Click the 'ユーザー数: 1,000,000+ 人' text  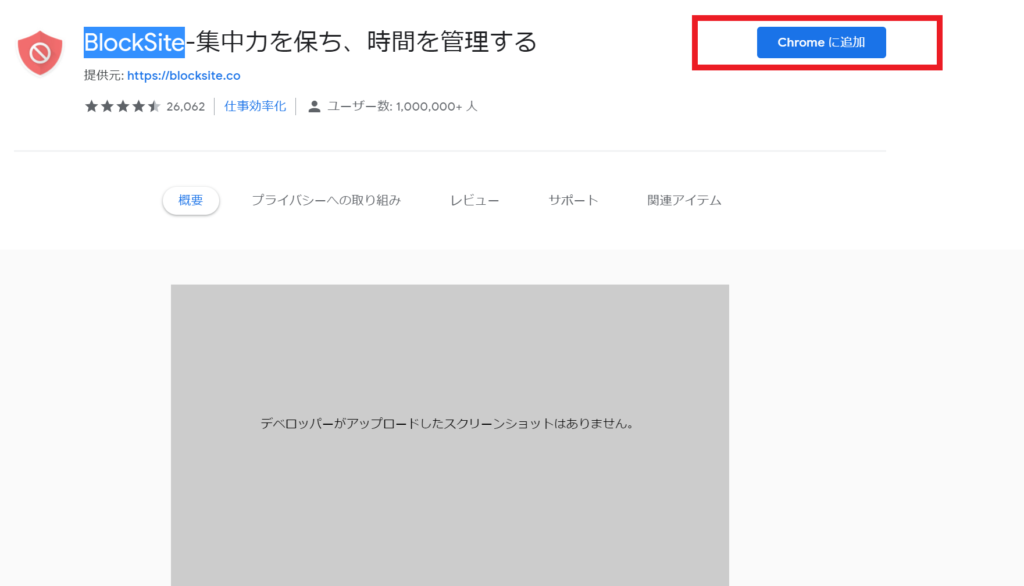coord(402,106)
